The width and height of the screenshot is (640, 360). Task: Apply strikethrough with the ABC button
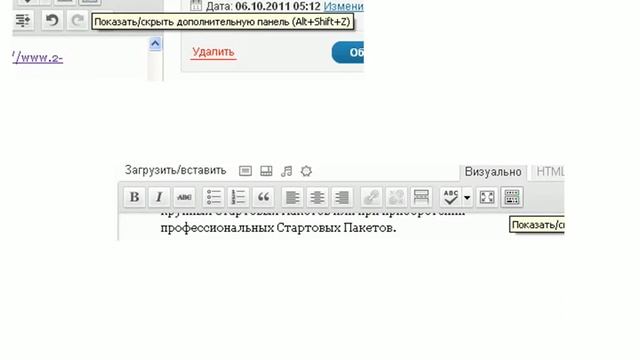[x=184, y=197]
